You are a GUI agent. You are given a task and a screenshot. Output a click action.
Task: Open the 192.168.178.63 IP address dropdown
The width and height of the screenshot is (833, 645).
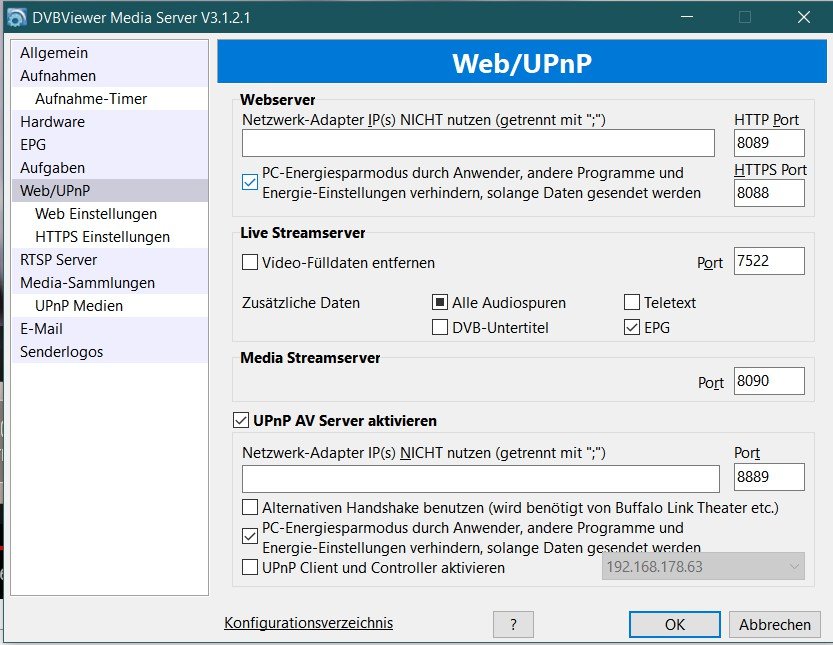click(703, 567)
